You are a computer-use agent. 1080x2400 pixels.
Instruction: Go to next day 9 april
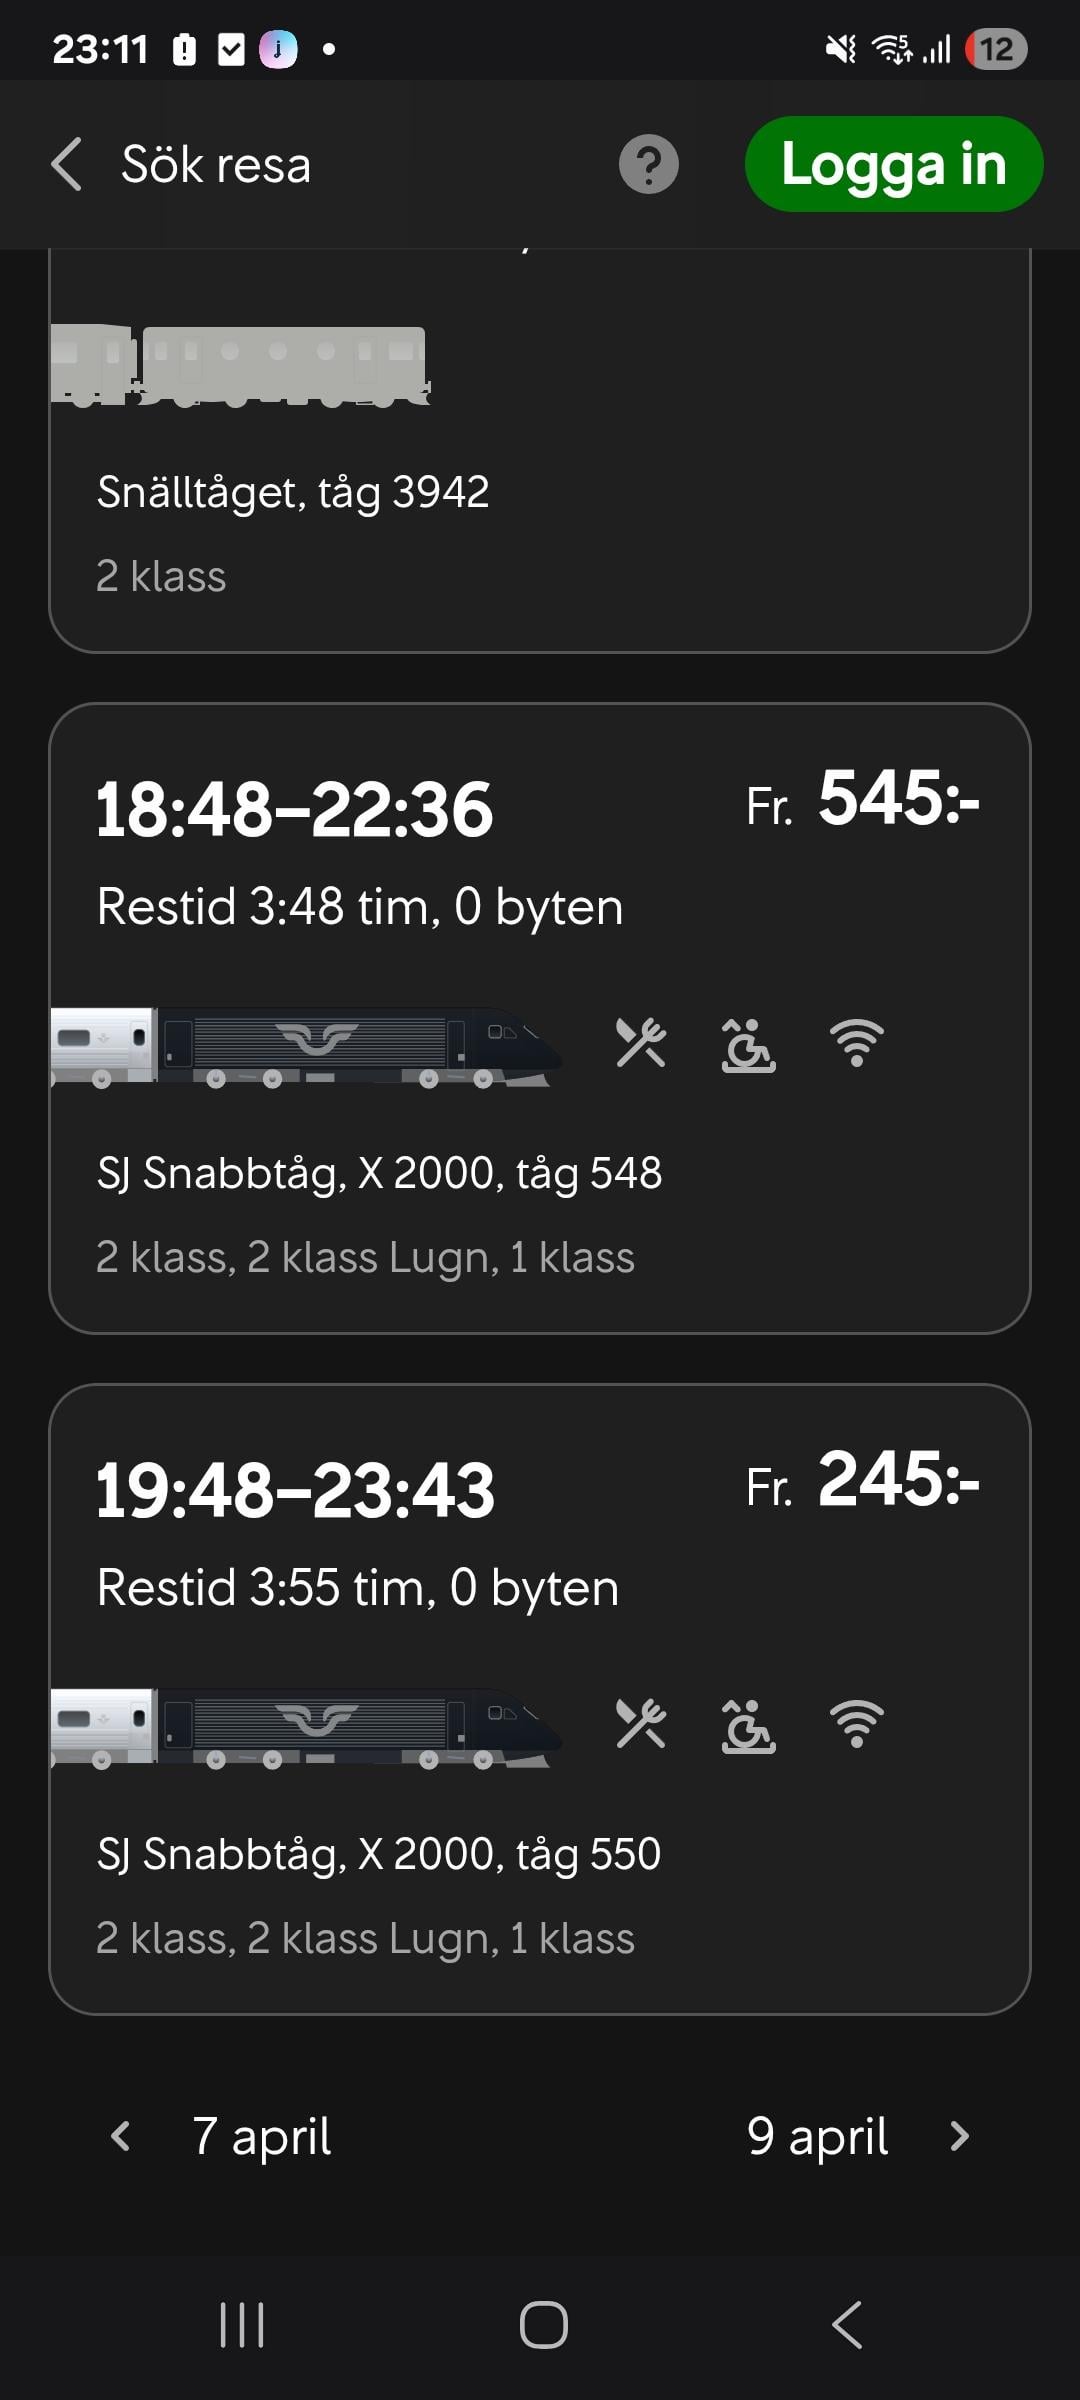(817, 2137)
